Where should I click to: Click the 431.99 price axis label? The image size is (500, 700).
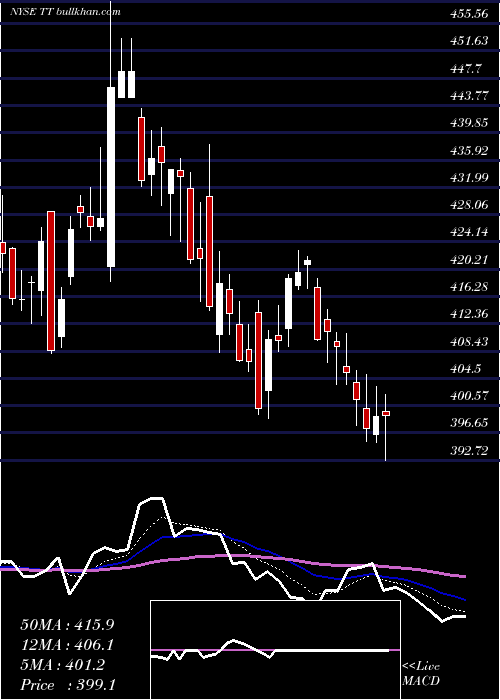click(469, 178)
